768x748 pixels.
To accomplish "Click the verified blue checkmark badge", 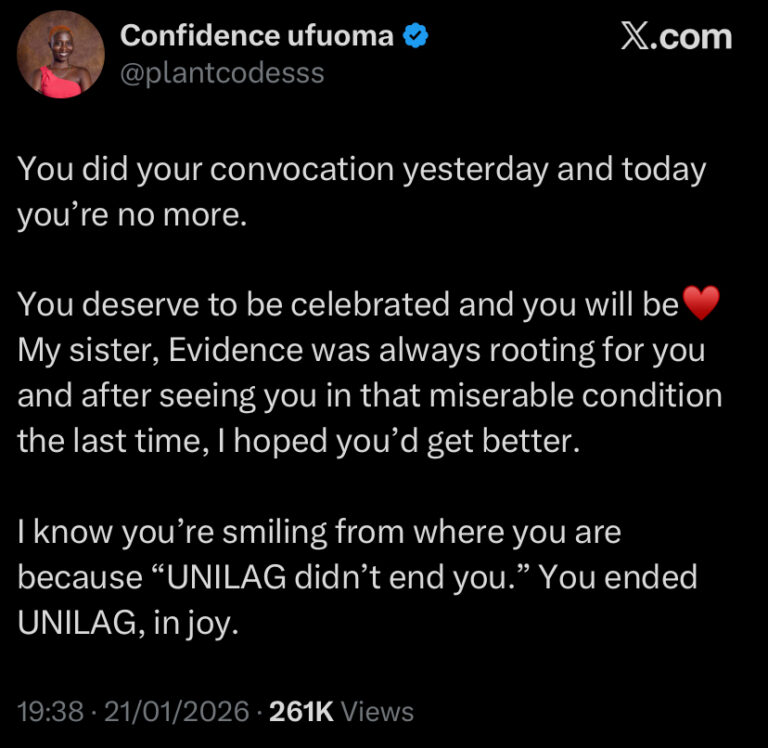I will click(417, 38).
